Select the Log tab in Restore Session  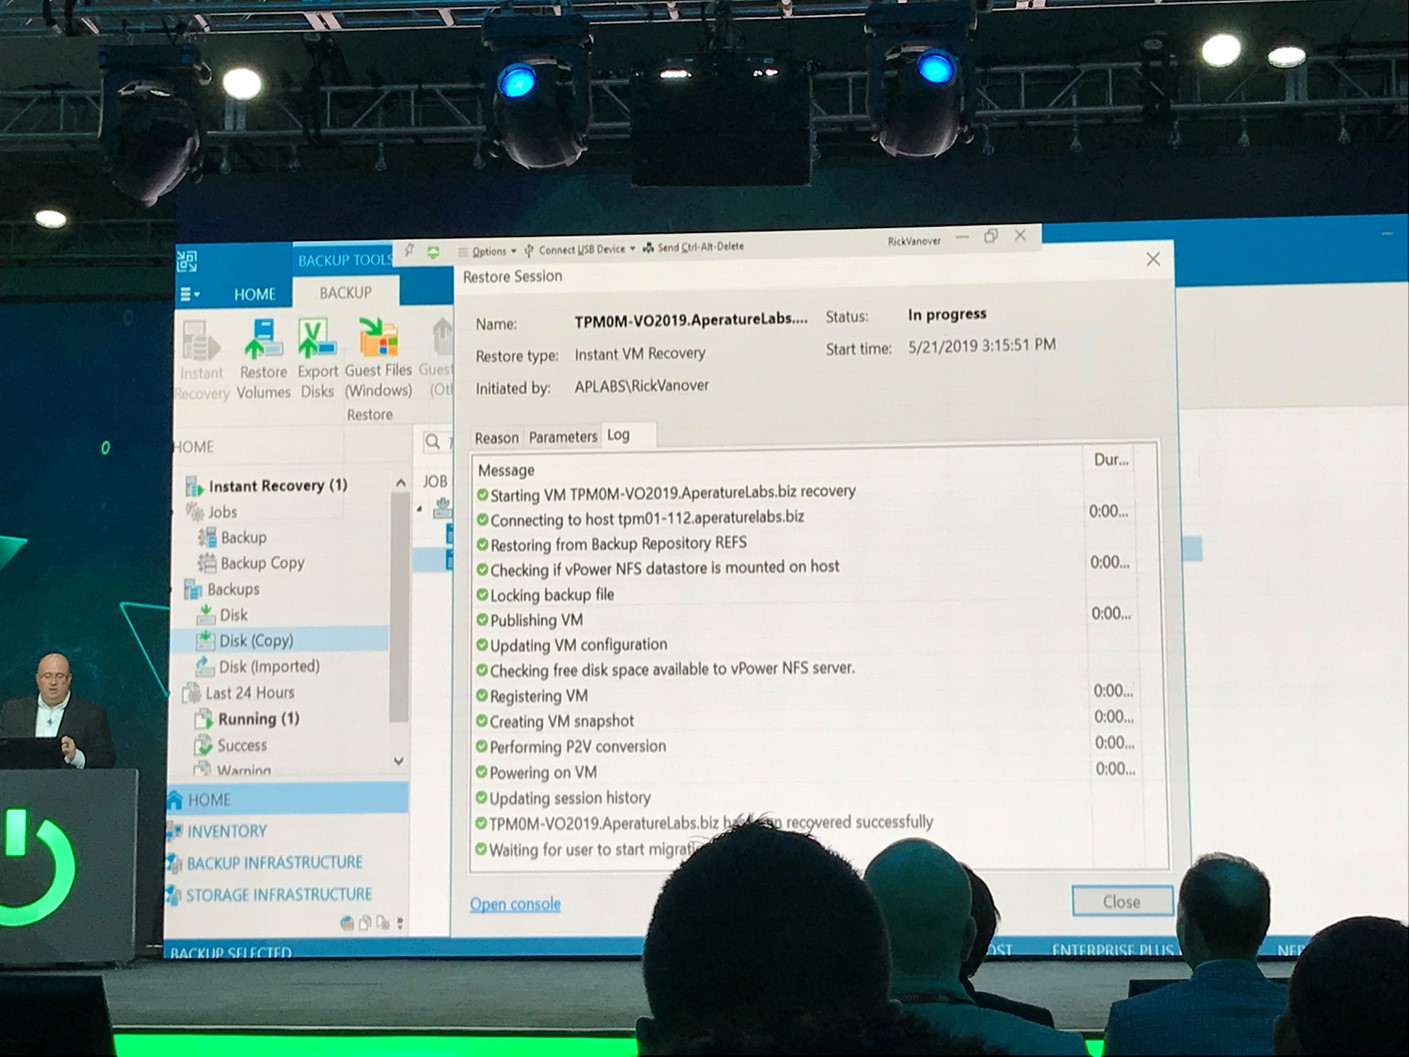tap(619, 435)
